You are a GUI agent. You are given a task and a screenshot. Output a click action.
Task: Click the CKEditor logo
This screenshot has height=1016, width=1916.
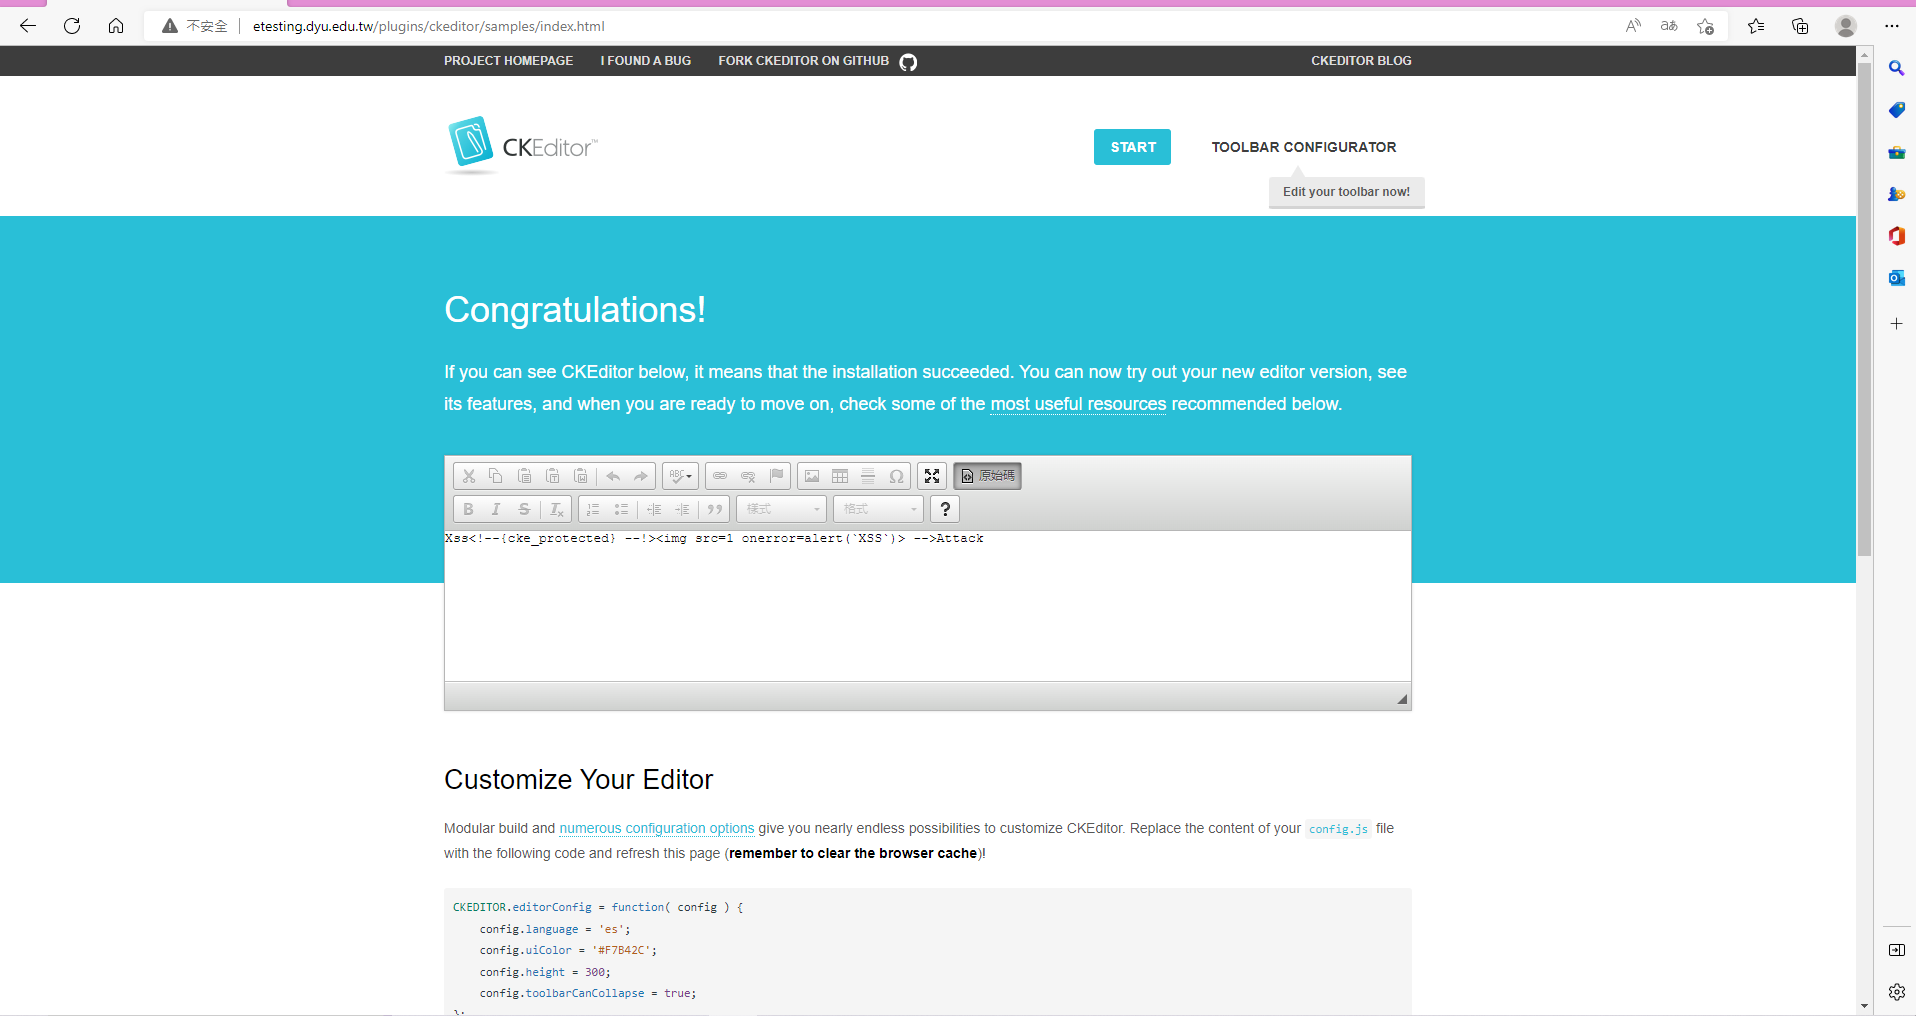[521, 146]
